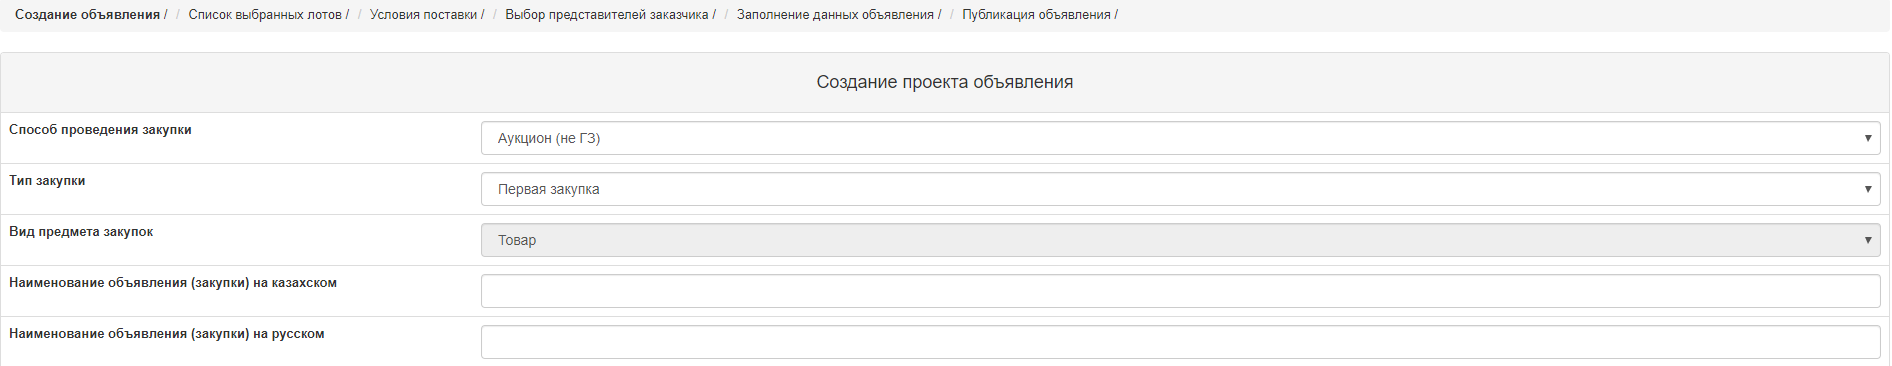The width and height of the screenshot is (1892, 366).
Task: Open the Аукцион (не ГЗ) procurement method dropdown
Action: click(x=1180, y=138)
